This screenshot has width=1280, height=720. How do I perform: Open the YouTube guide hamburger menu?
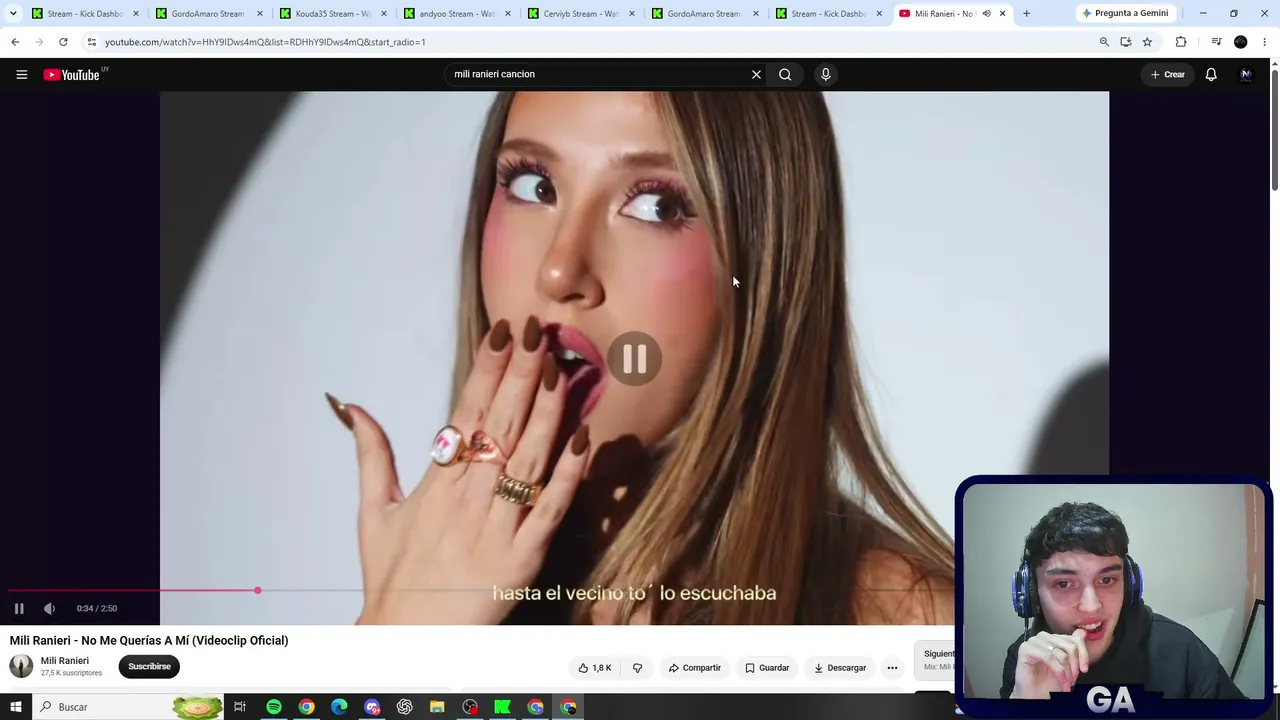point(21,74)
